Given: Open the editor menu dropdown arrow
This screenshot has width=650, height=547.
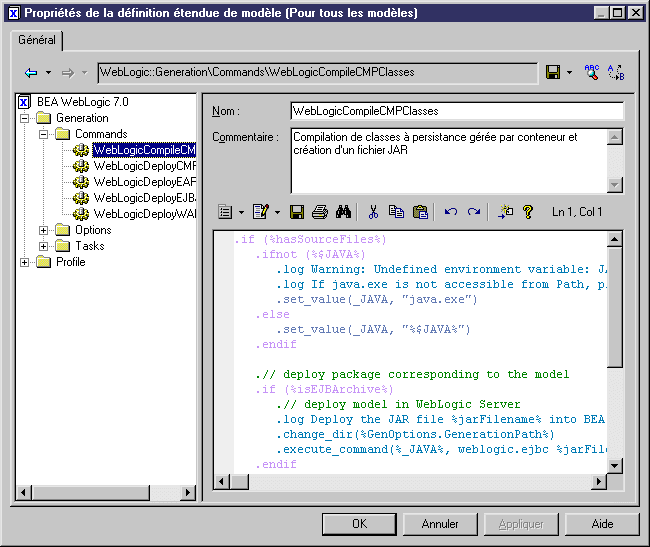Looking at the screenshot, I should click(240, 211).
